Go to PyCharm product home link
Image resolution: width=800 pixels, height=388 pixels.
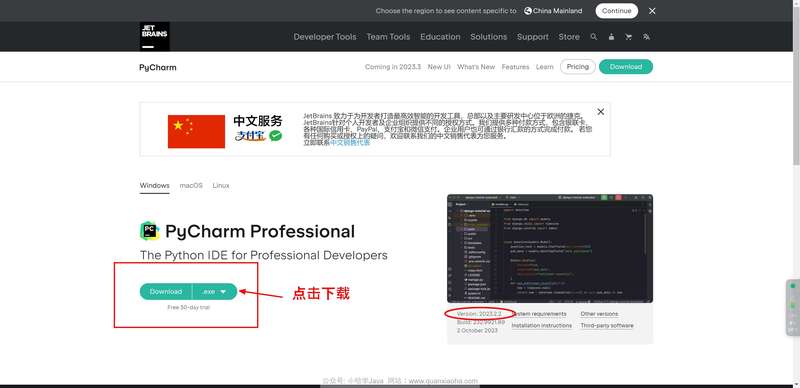[x=158, y=67]
